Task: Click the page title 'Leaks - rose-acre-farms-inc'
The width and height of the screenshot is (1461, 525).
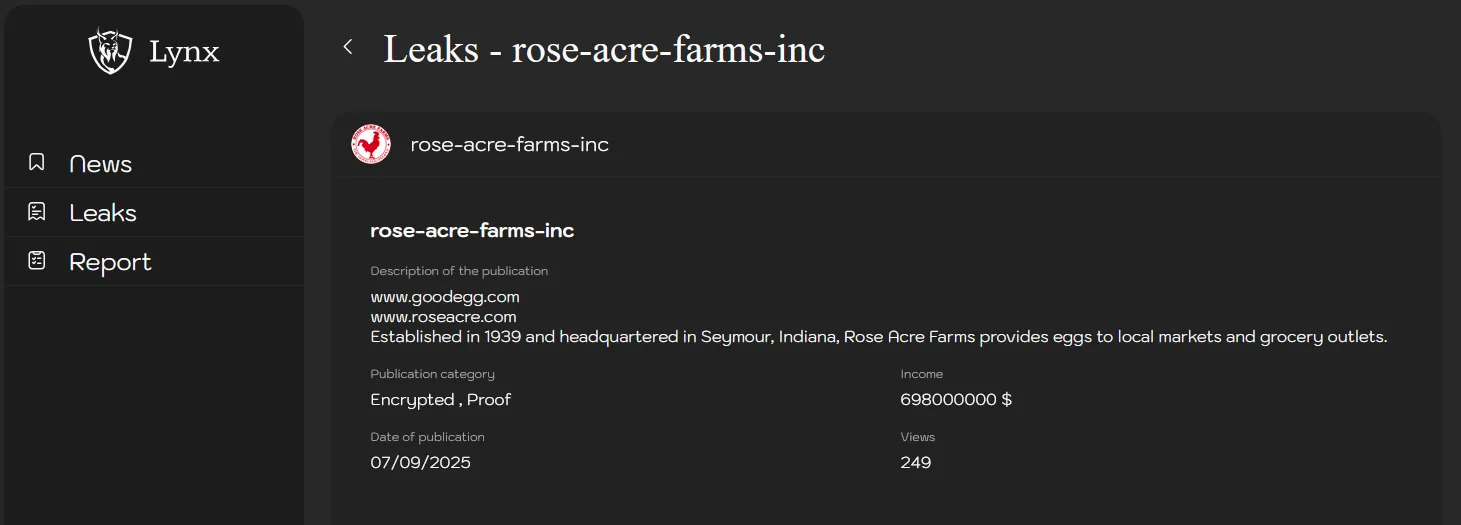Action: pos(604,49)
